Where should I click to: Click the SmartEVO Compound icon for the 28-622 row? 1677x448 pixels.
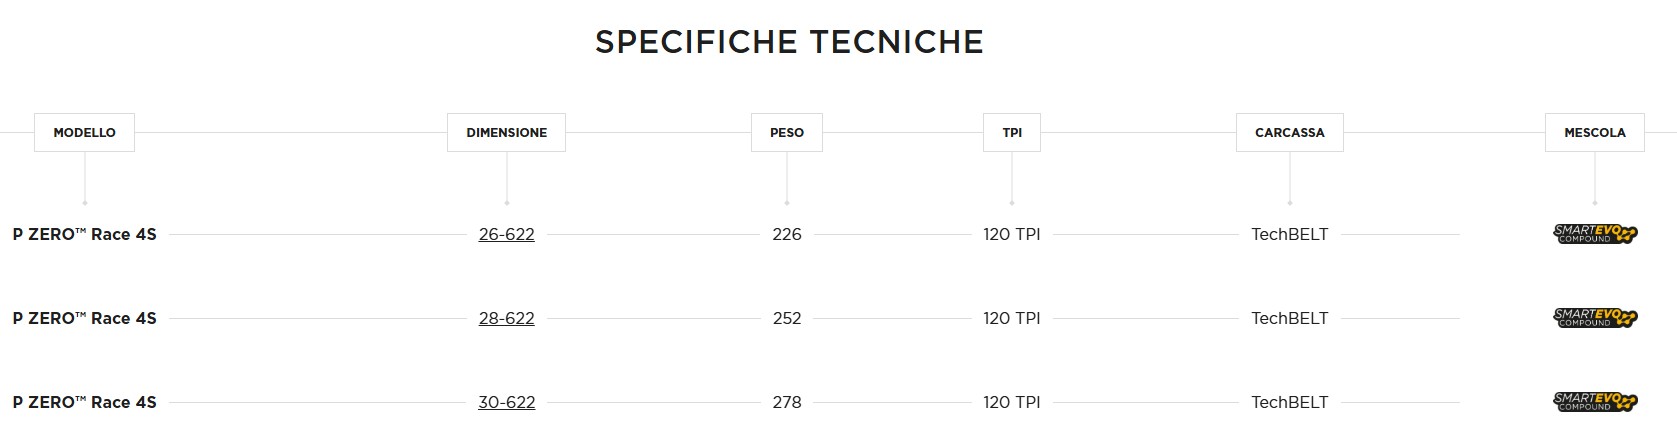point(1595,318)
